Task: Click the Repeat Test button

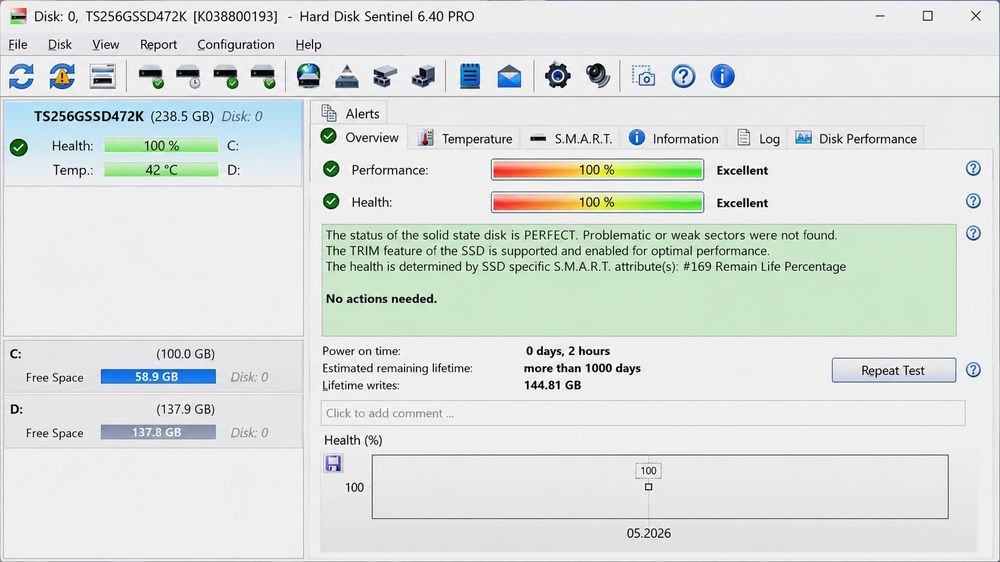Action: (x=893, y=370)
